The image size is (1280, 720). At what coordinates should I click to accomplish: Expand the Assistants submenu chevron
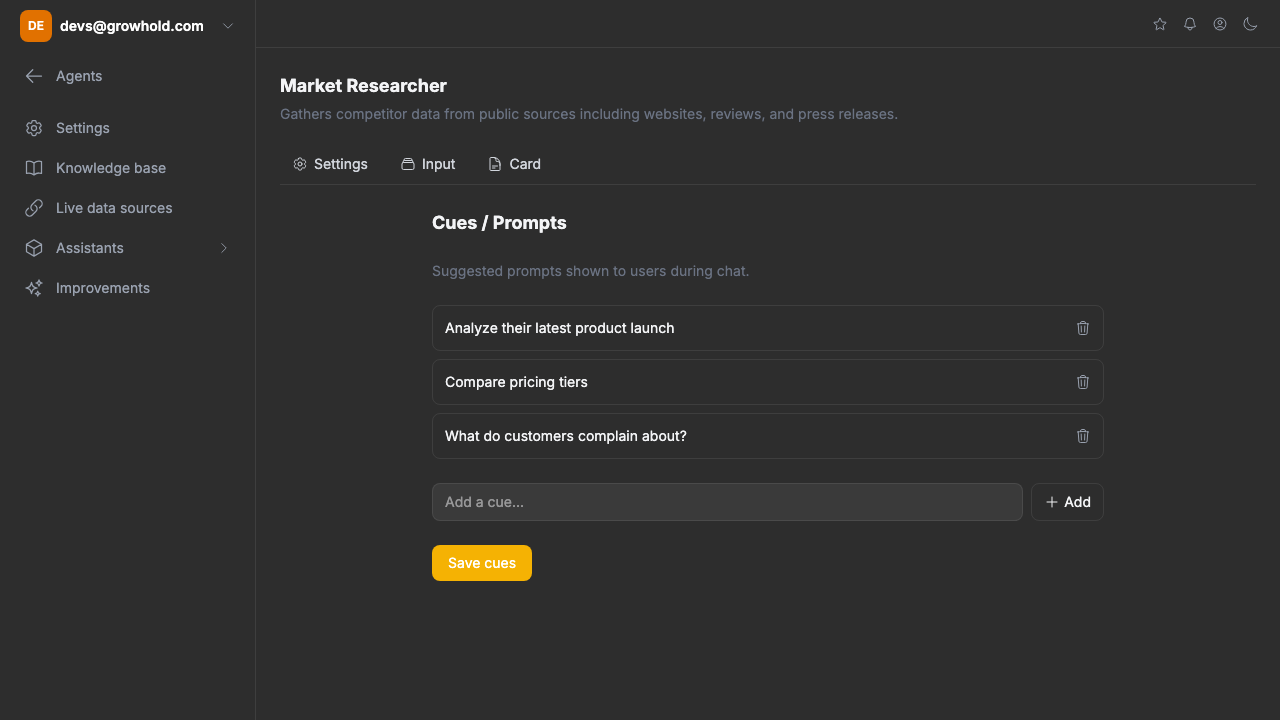[x=224, y=248]
